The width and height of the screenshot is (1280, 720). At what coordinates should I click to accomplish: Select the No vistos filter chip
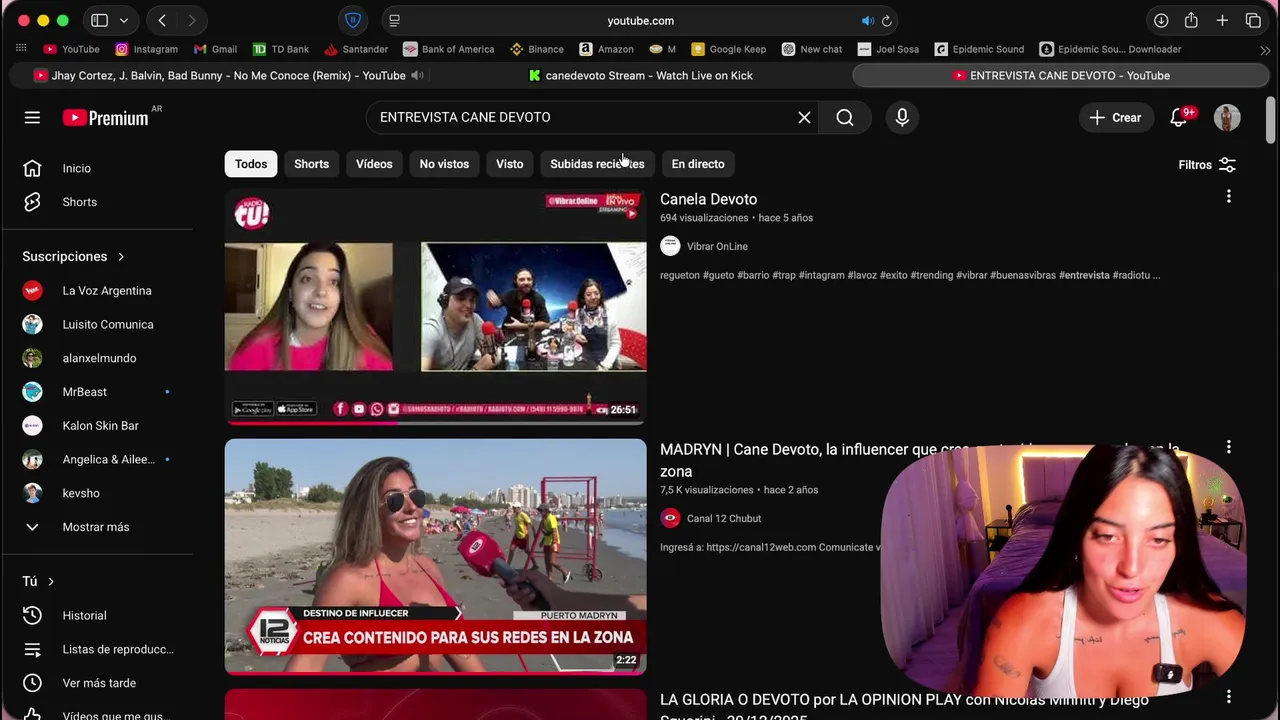click(444, 164)
